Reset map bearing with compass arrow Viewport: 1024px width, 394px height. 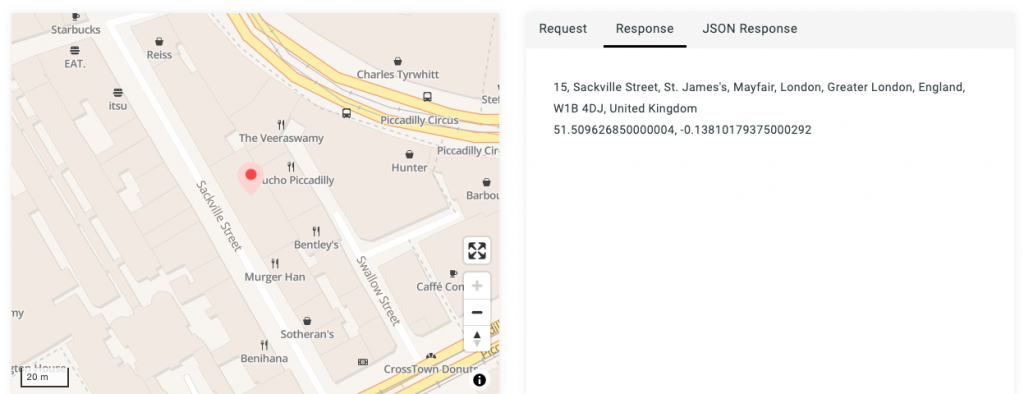click(477, 338)
